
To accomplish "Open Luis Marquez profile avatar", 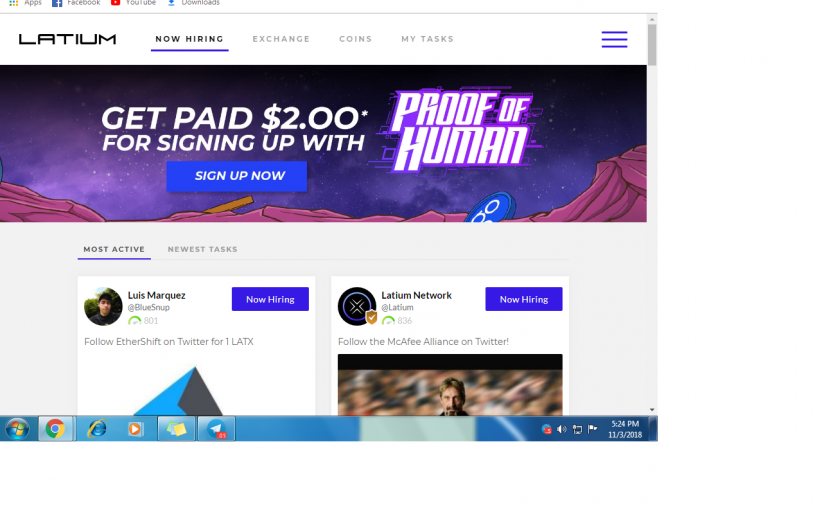I will pyautogui.click(x=103, y=307).
